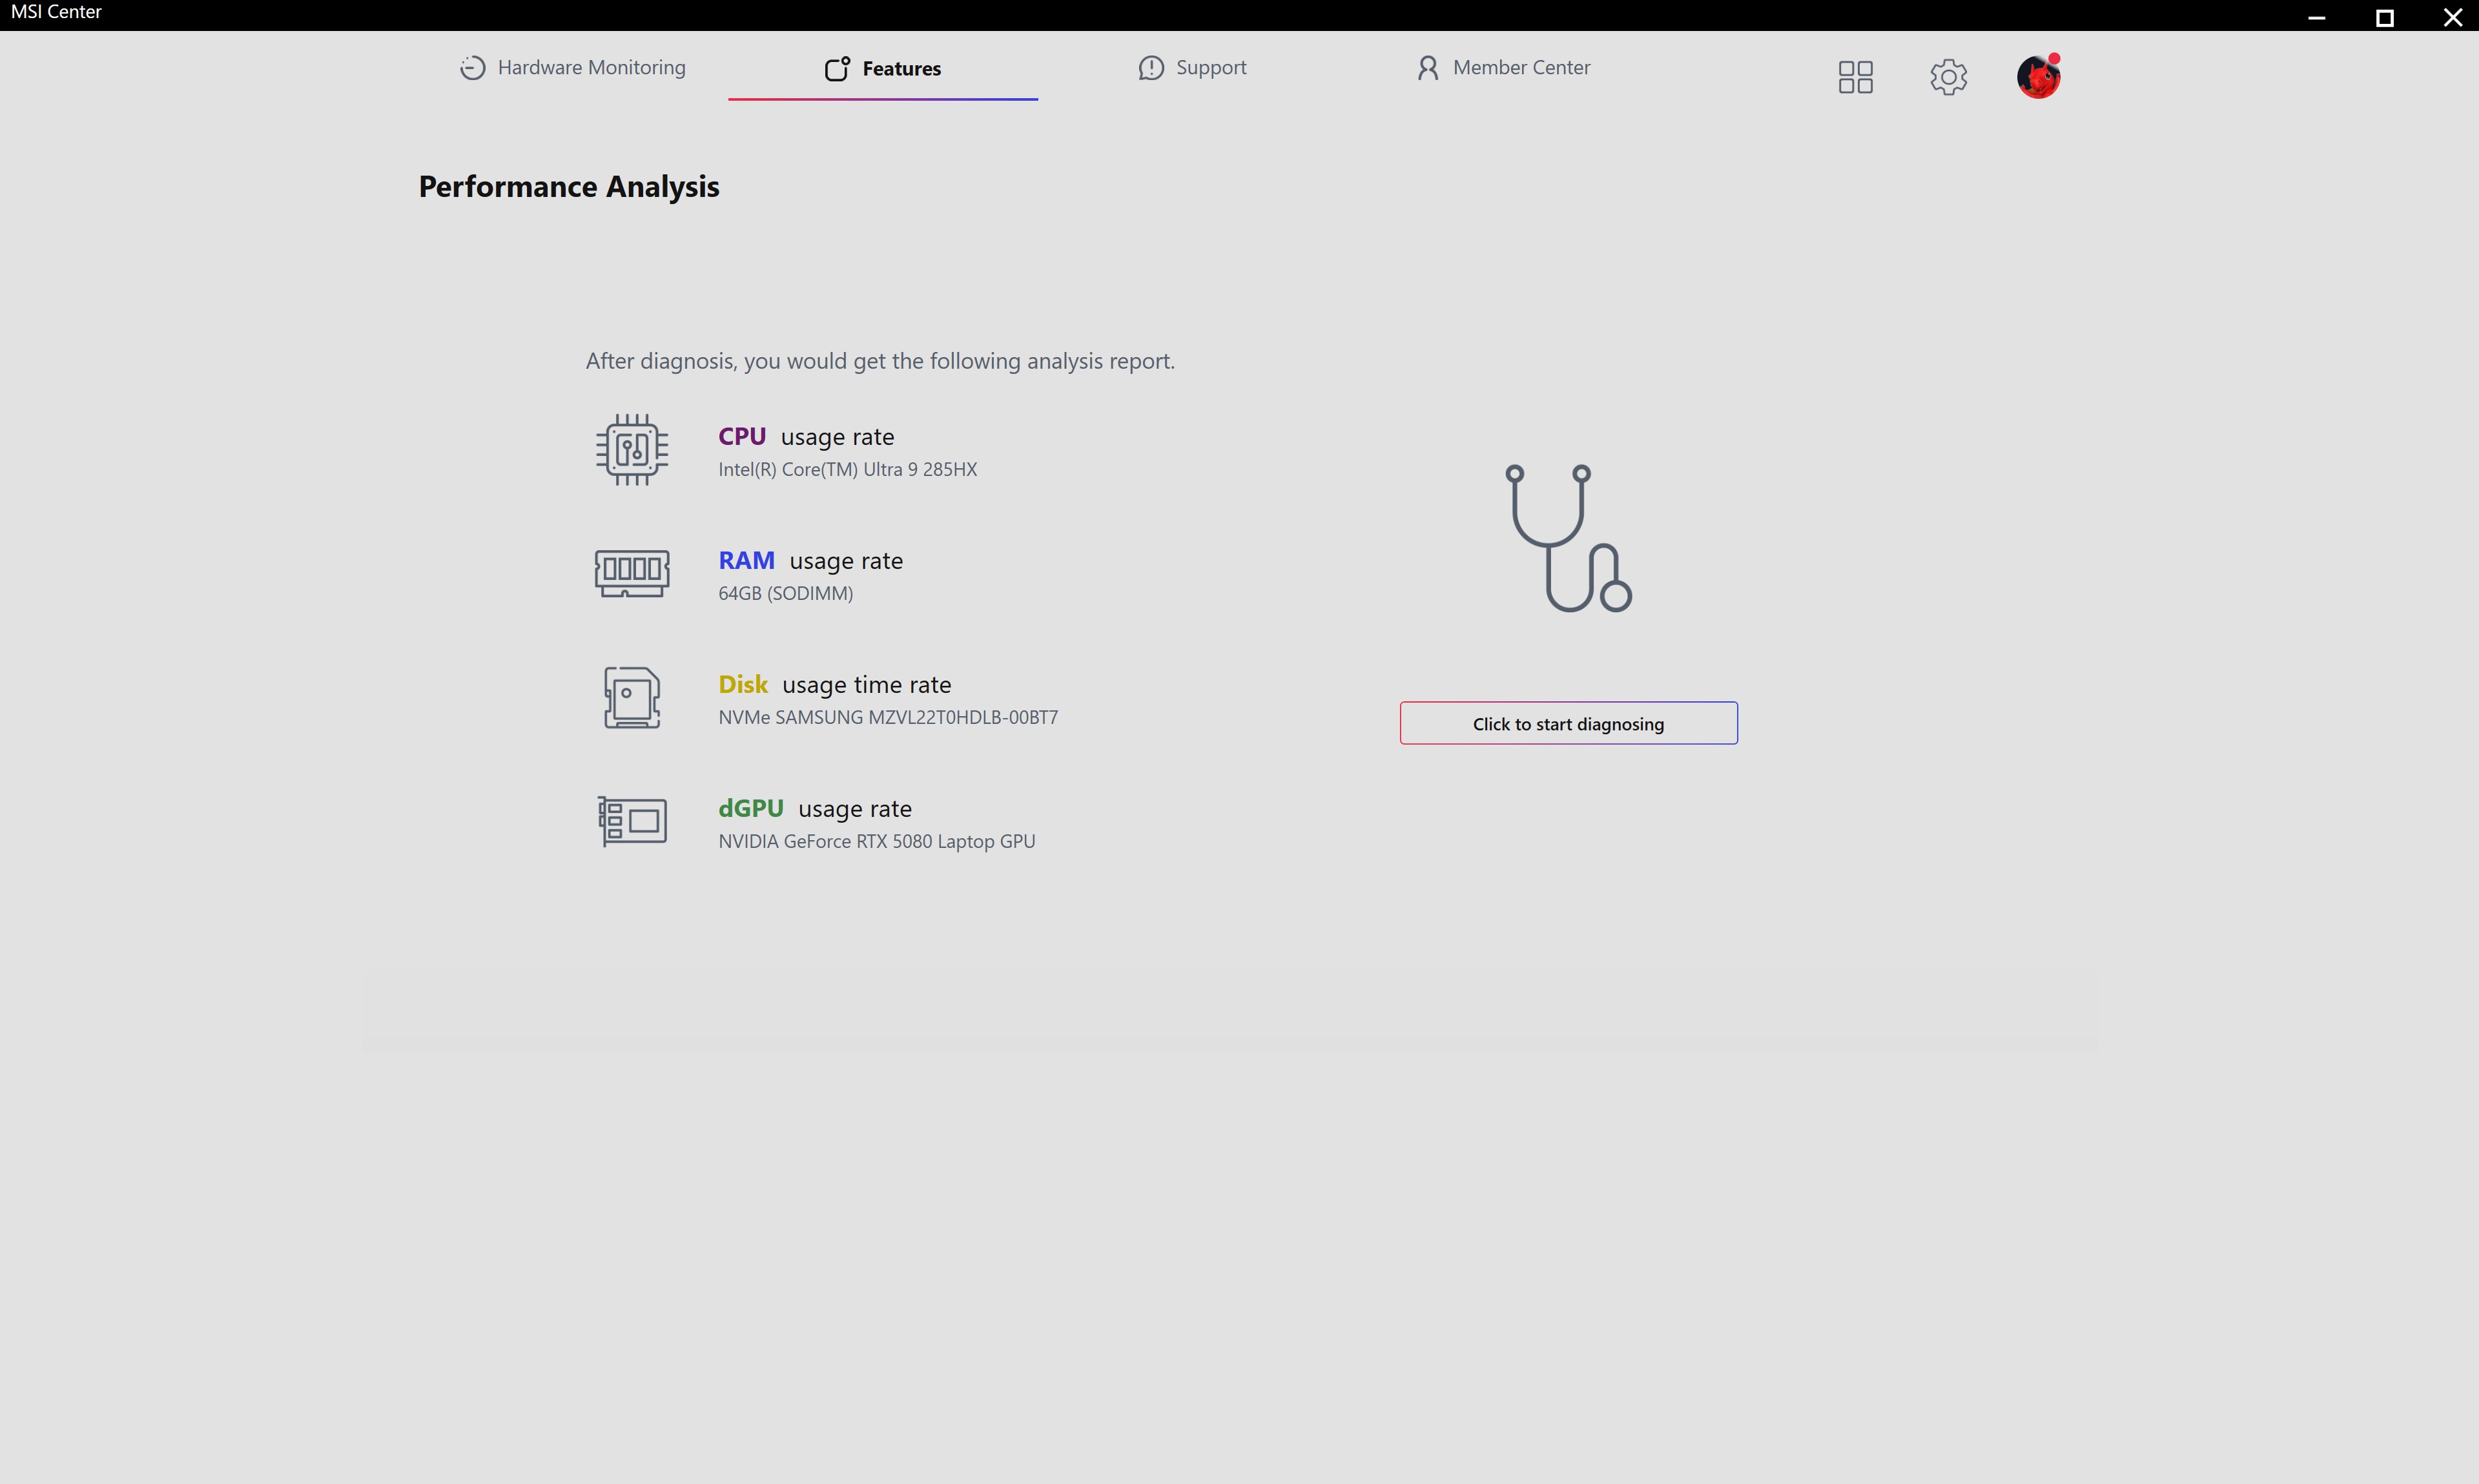Viewport: 2479px width, 1484px height.
Task: Click the Disk drive icon
Action: pyautogui.click(x=632, y=697)
